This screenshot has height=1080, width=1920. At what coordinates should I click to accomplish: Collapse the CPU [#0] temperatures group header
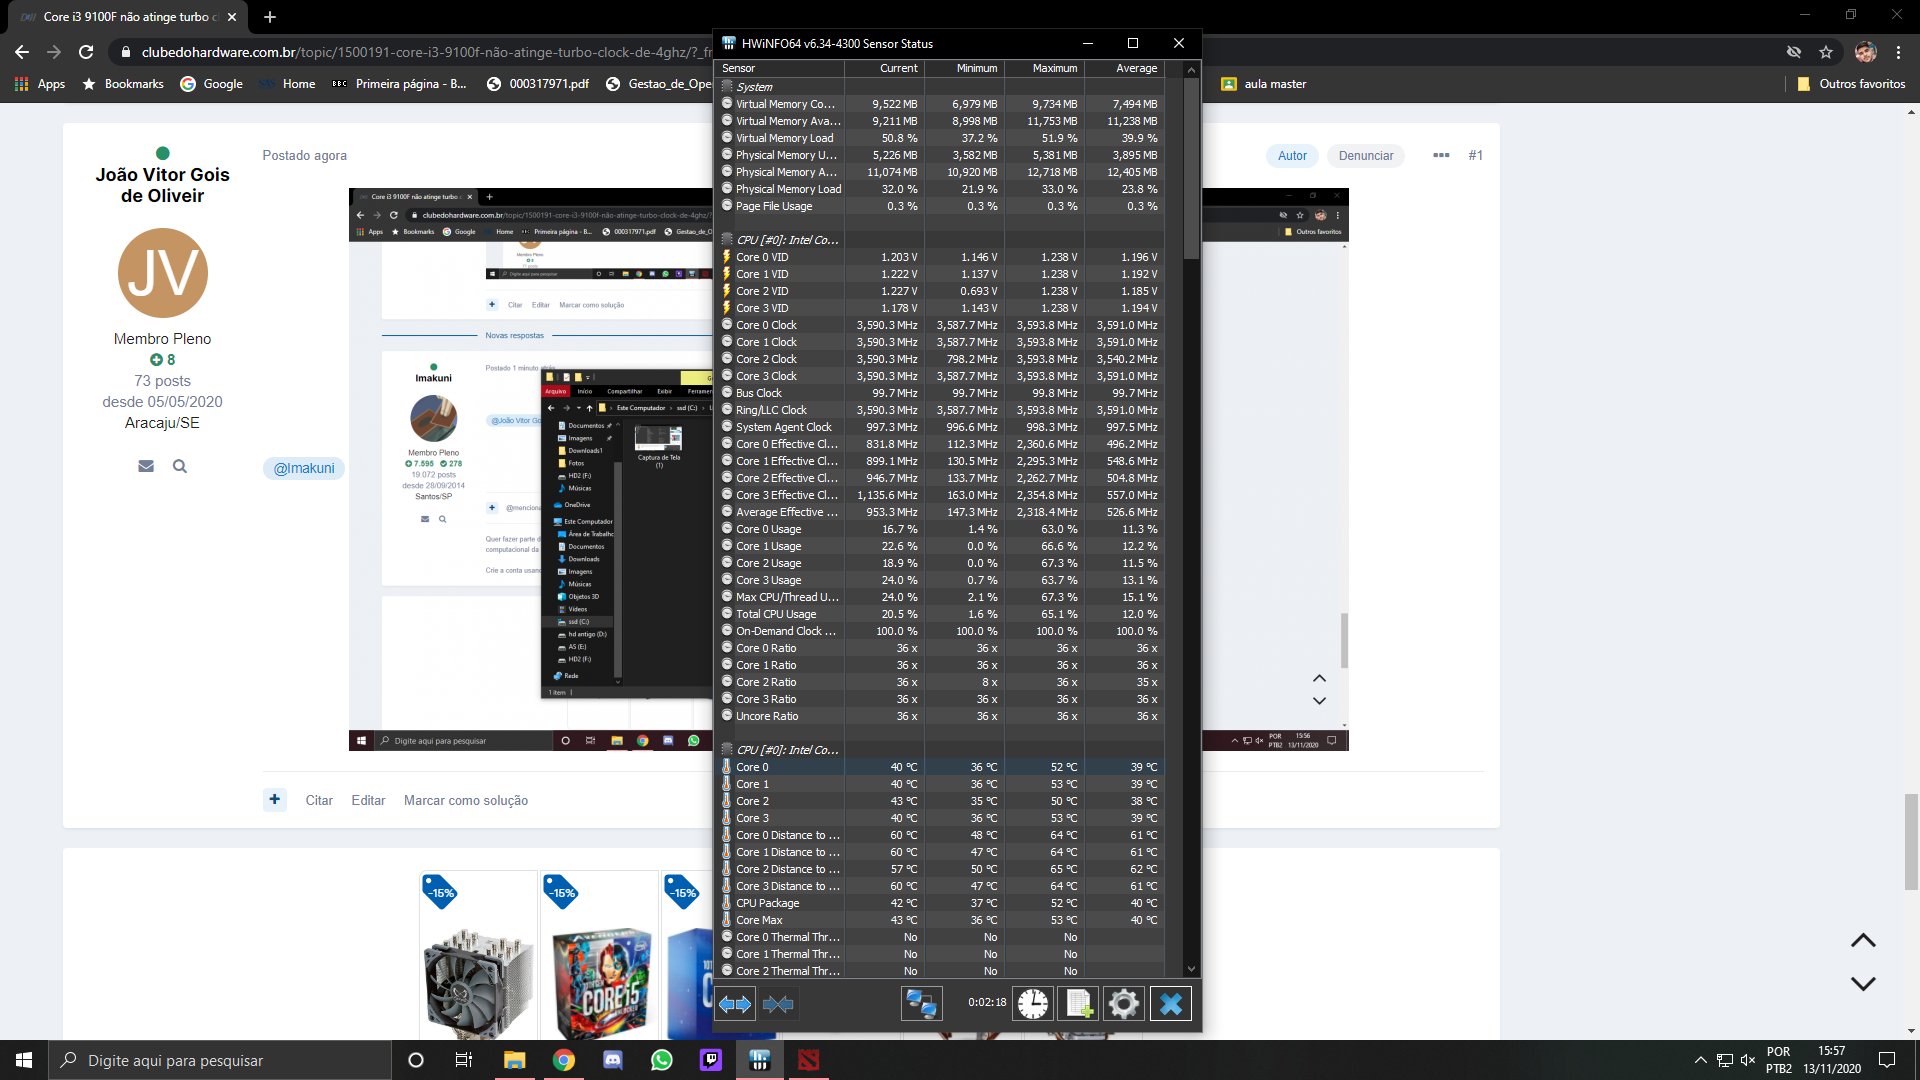(728, 750)
